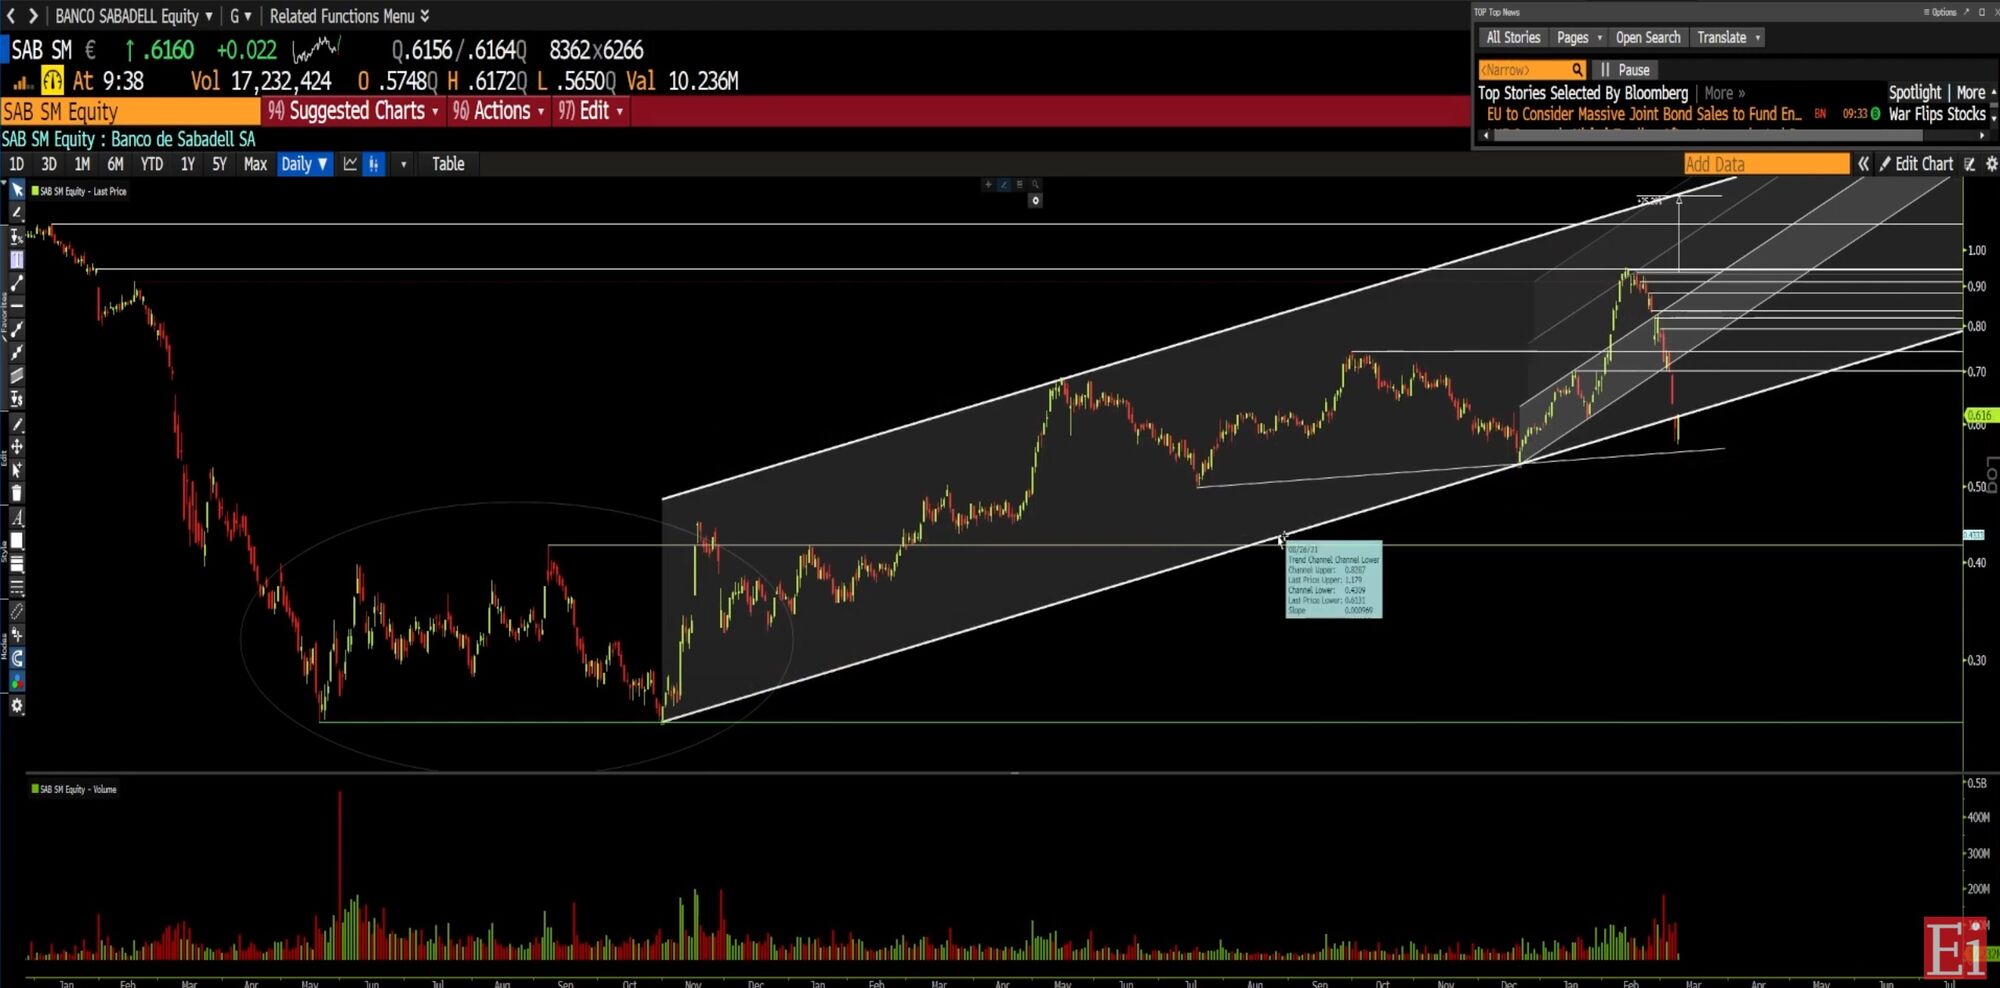Pause the news feed
2000x988 pixels.
1625,70
